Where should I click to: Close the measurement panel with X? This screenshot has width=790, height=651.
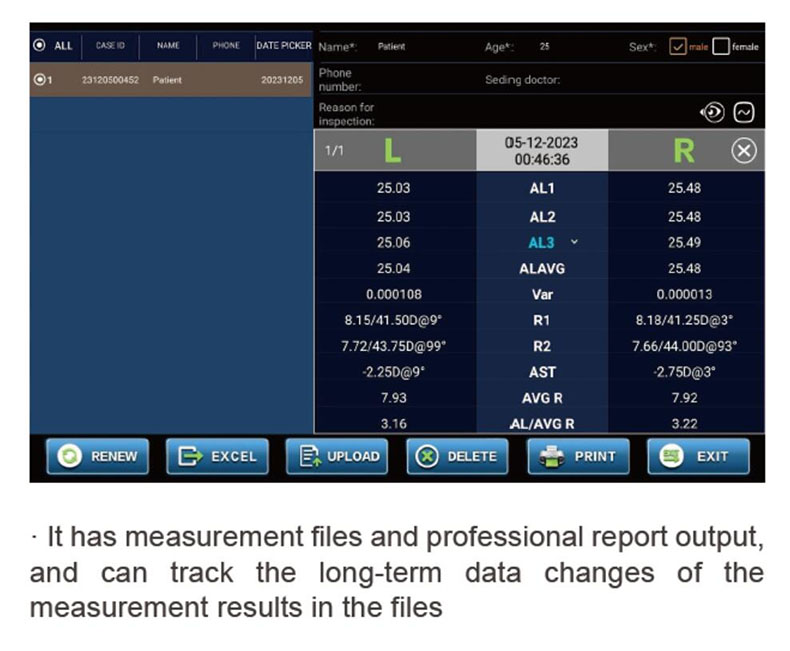click(744, 152)
